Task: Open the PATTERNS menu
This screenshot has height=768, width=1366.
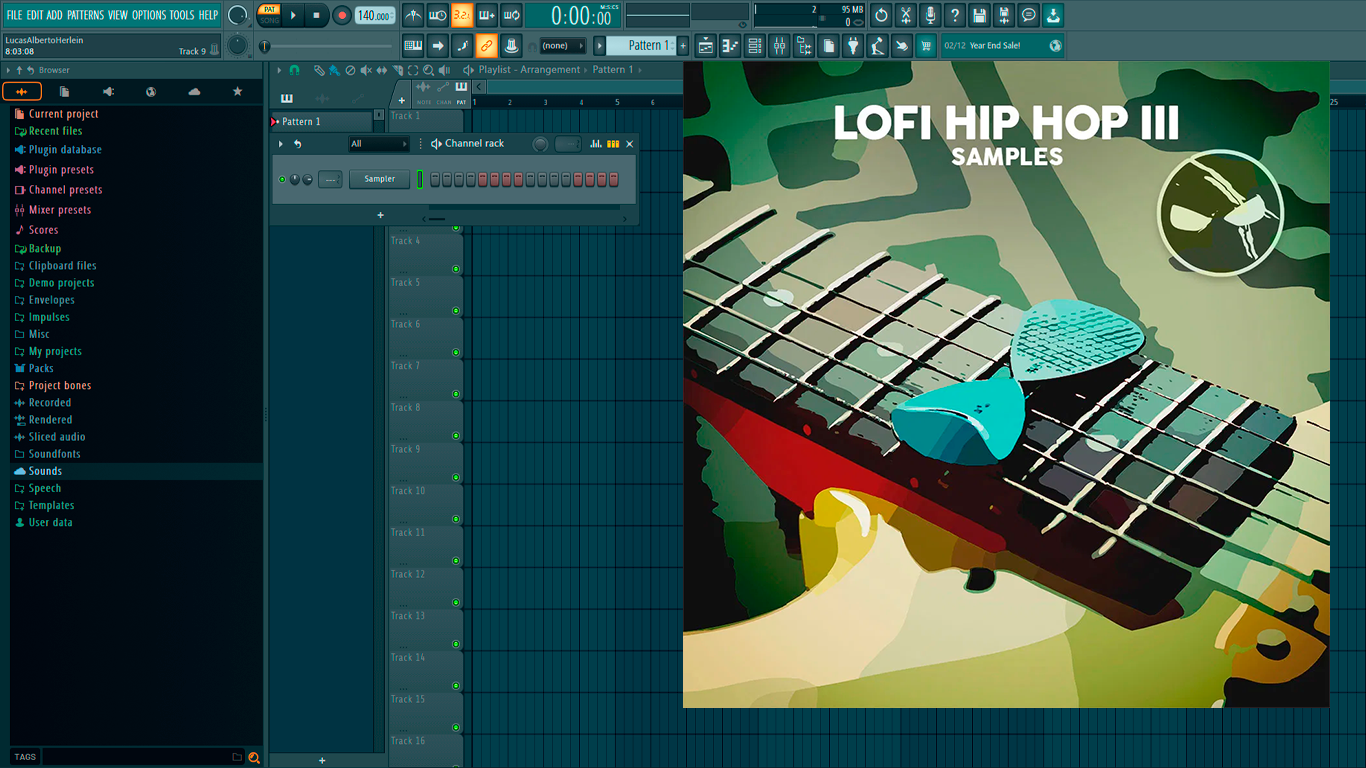Action: click(85, 15)
